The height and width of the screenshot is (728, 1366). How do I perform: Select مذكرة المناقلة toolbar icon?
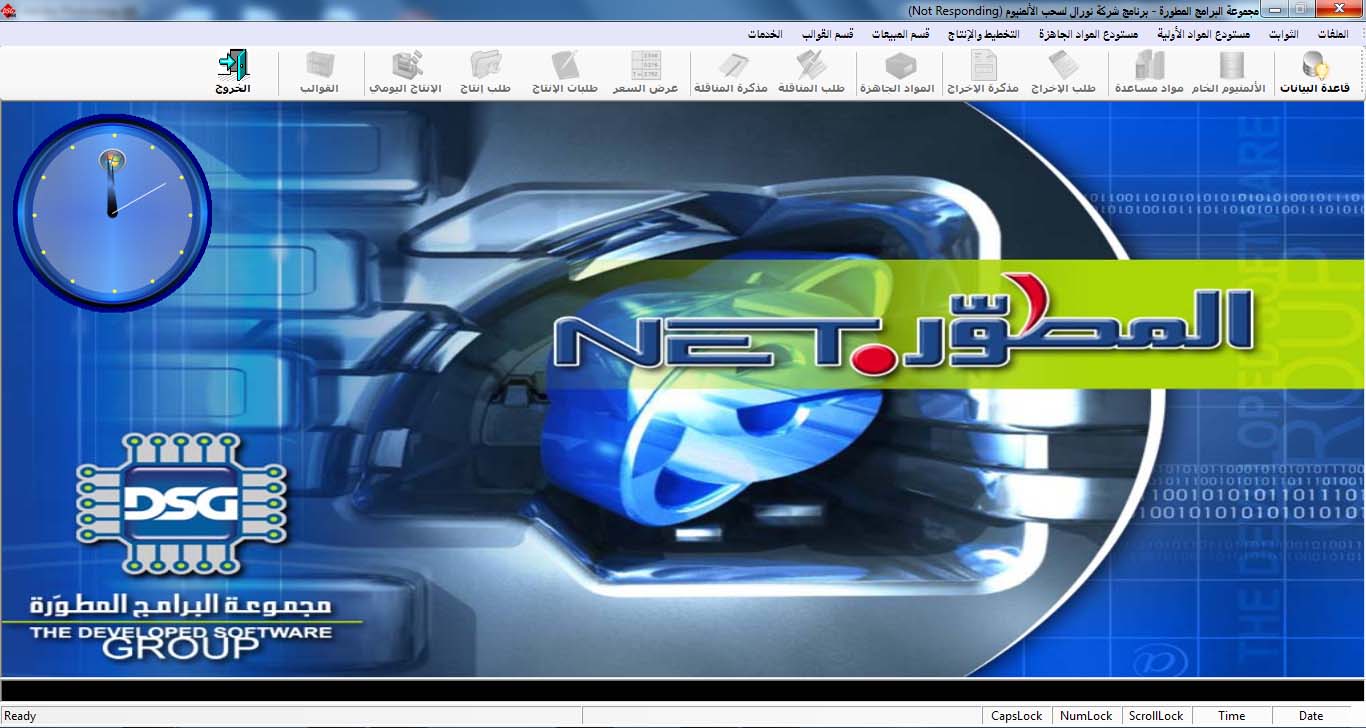(731, 73)
